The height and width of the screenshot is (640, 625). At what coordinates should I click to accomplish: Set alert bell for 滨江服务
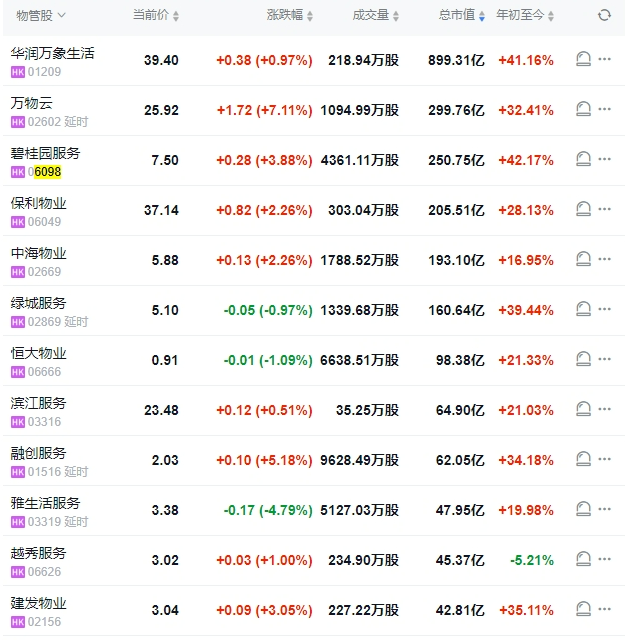[x=583, y=409]
